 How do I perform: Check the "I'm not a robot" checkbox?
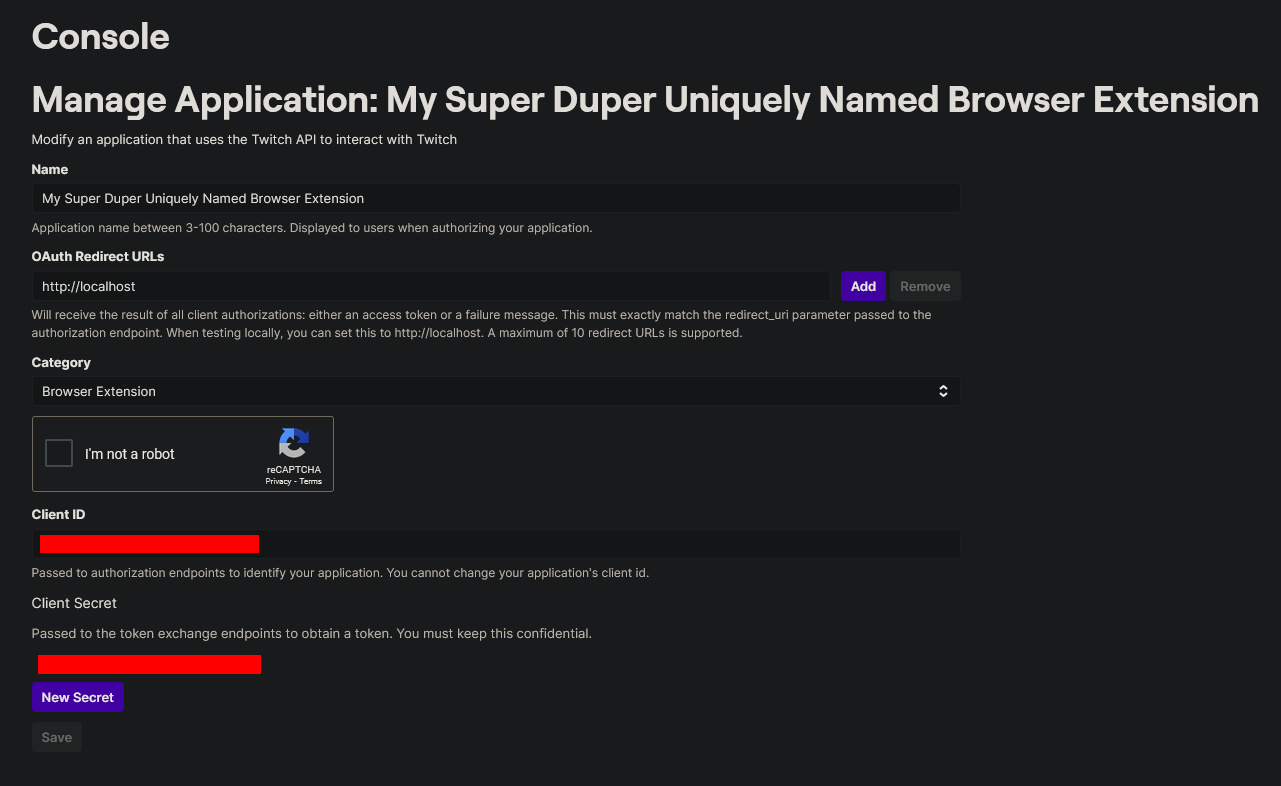[58, 452]
